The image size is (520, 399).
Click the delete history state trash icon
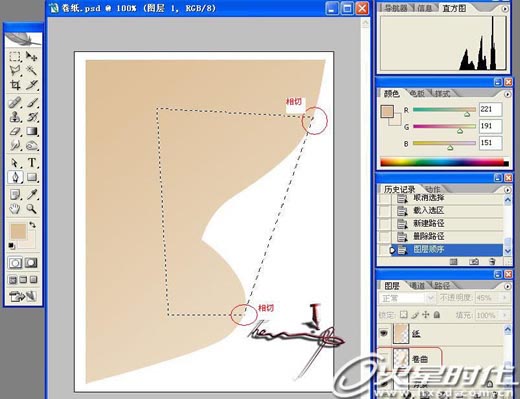(x=492, y=262)
